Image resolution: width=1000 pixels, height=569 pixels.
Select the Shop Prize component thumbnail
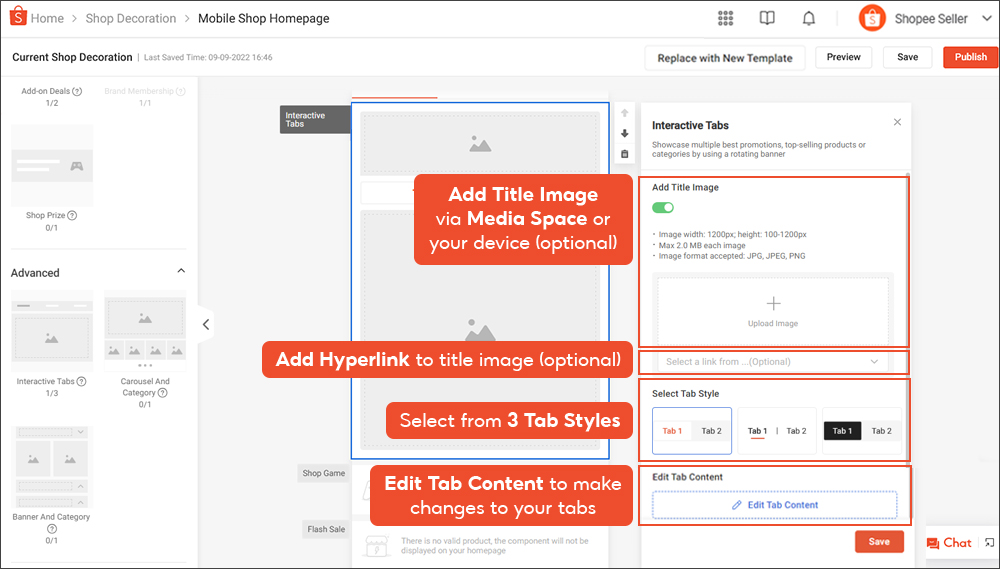(x=52, y=165)
